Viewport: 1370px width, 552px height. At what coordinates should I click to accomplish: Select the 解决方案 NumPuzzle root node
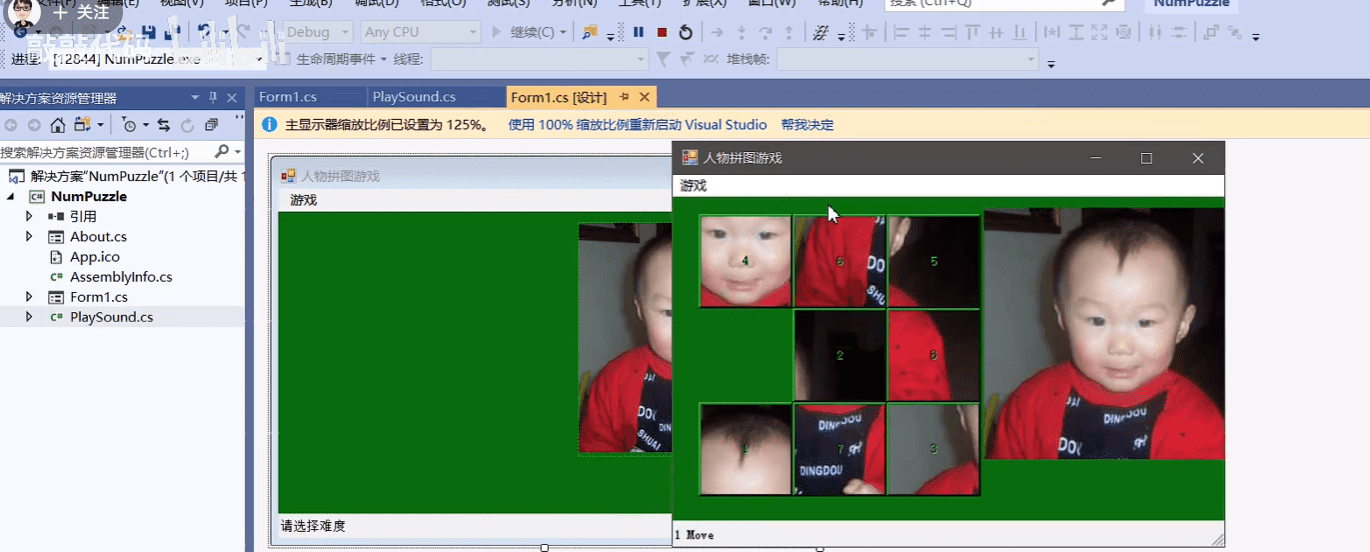tap(135, 176)
